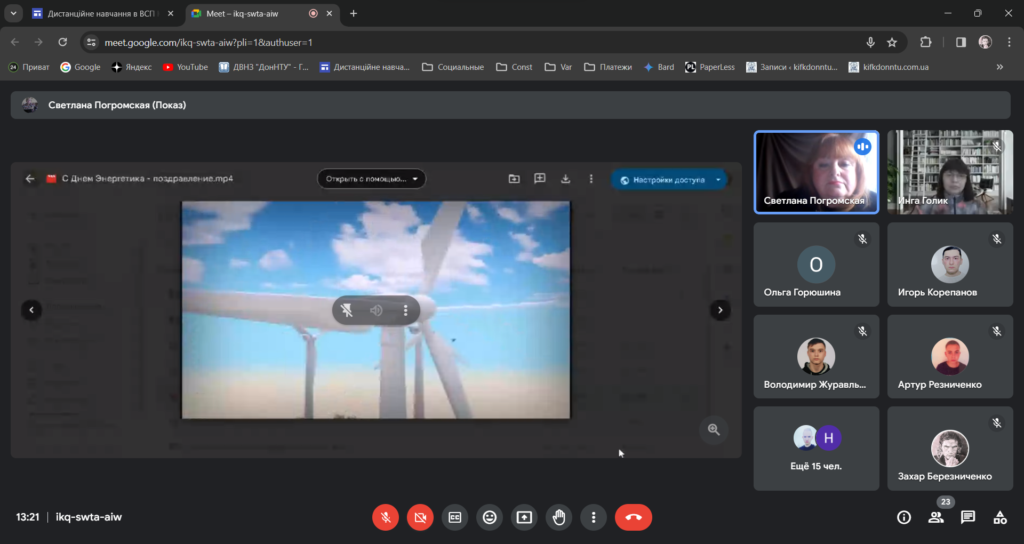
Task: Raise hand in the meeting
Action: point(558,517)
